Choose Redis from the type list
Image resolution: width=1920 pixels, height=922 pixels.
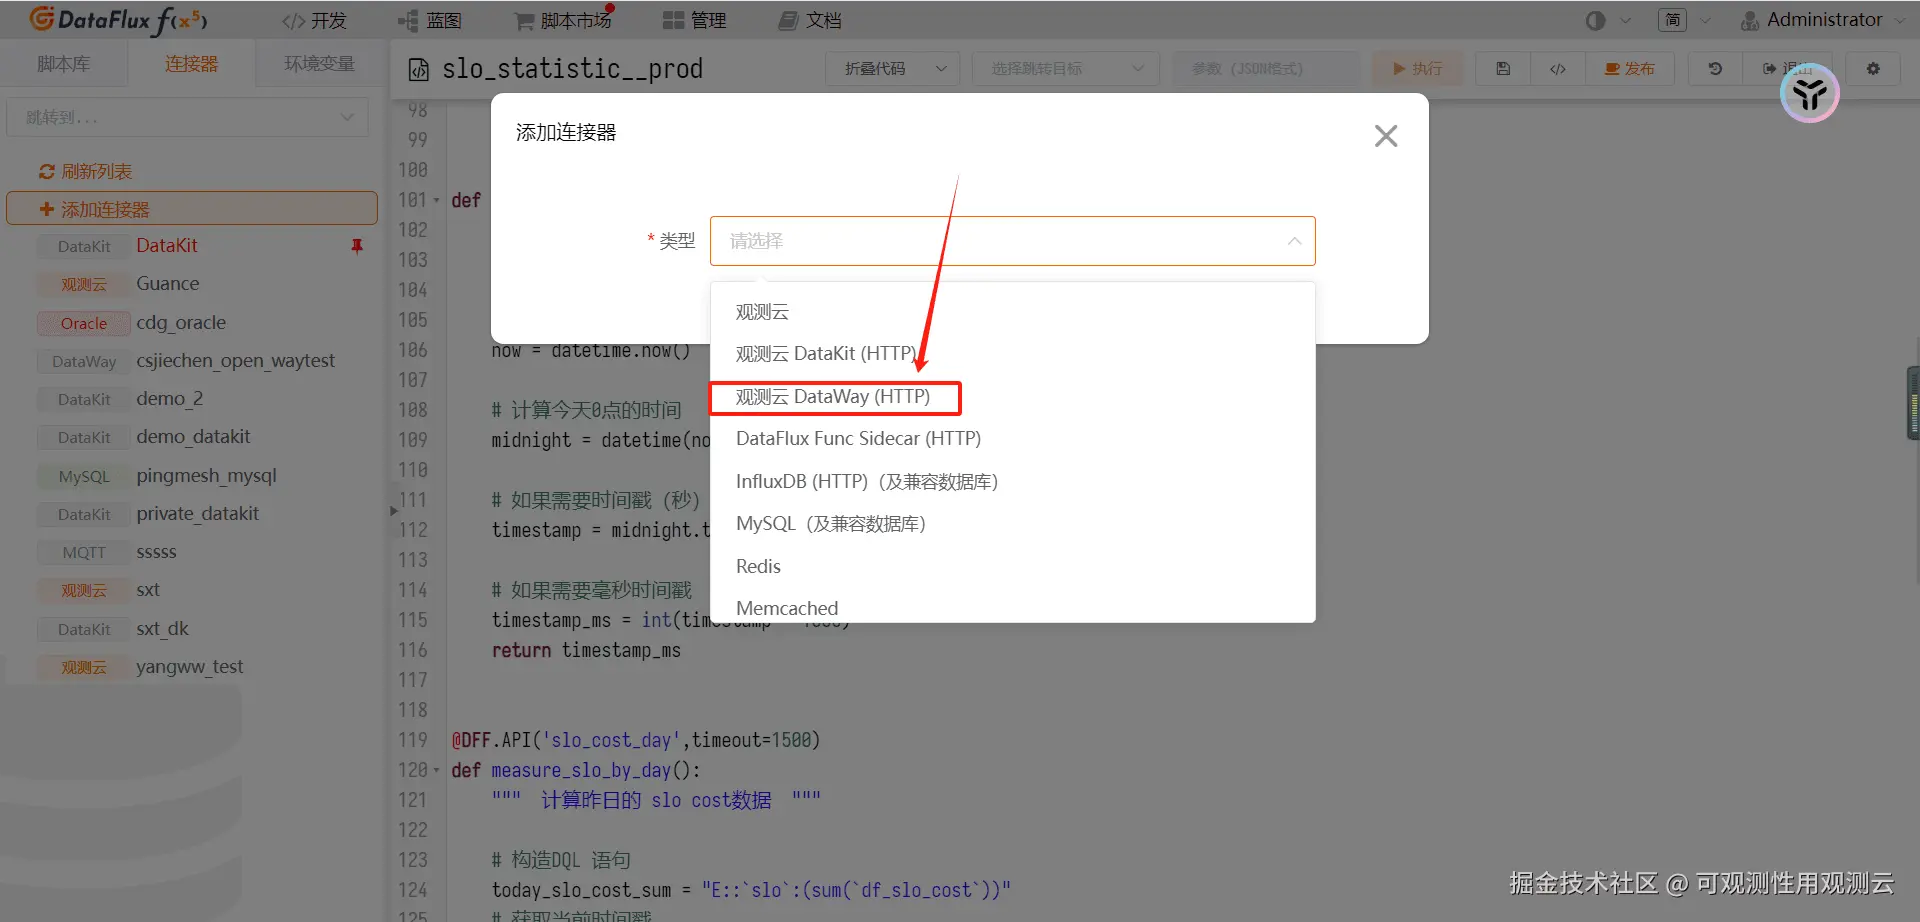point(1013,567)
